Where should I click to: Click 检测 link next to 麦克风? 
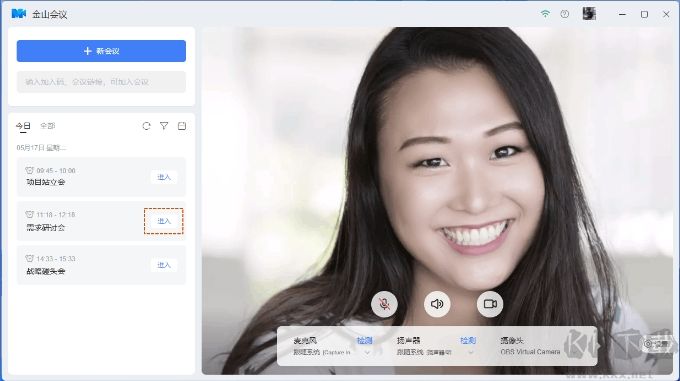(x=364, y=341)
